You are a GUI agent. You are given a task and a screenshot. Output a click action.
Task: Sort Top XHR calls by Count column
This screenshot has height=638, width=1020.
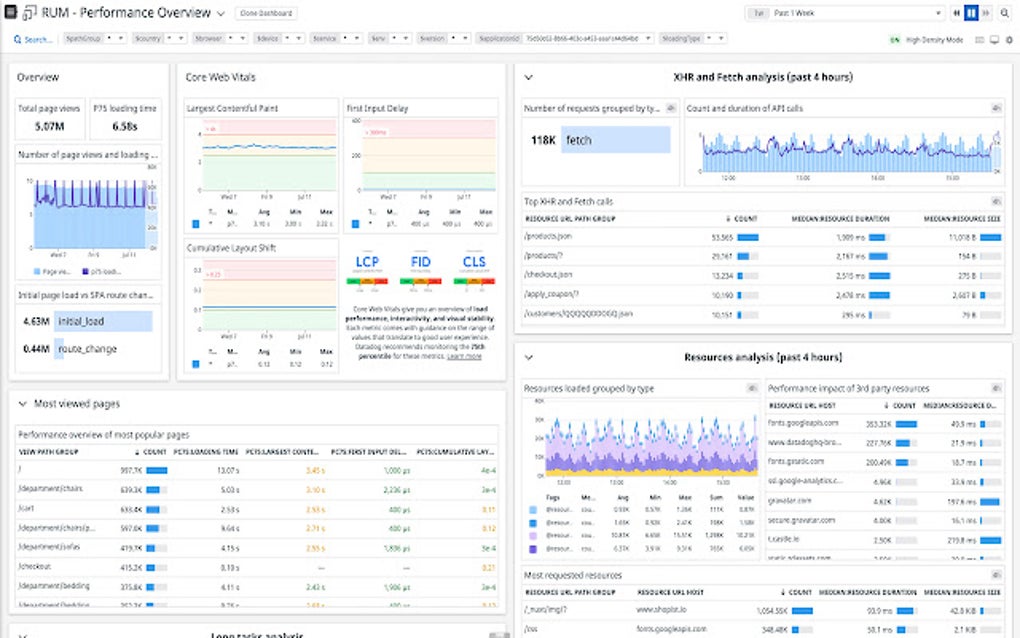[x=744, y=217]
